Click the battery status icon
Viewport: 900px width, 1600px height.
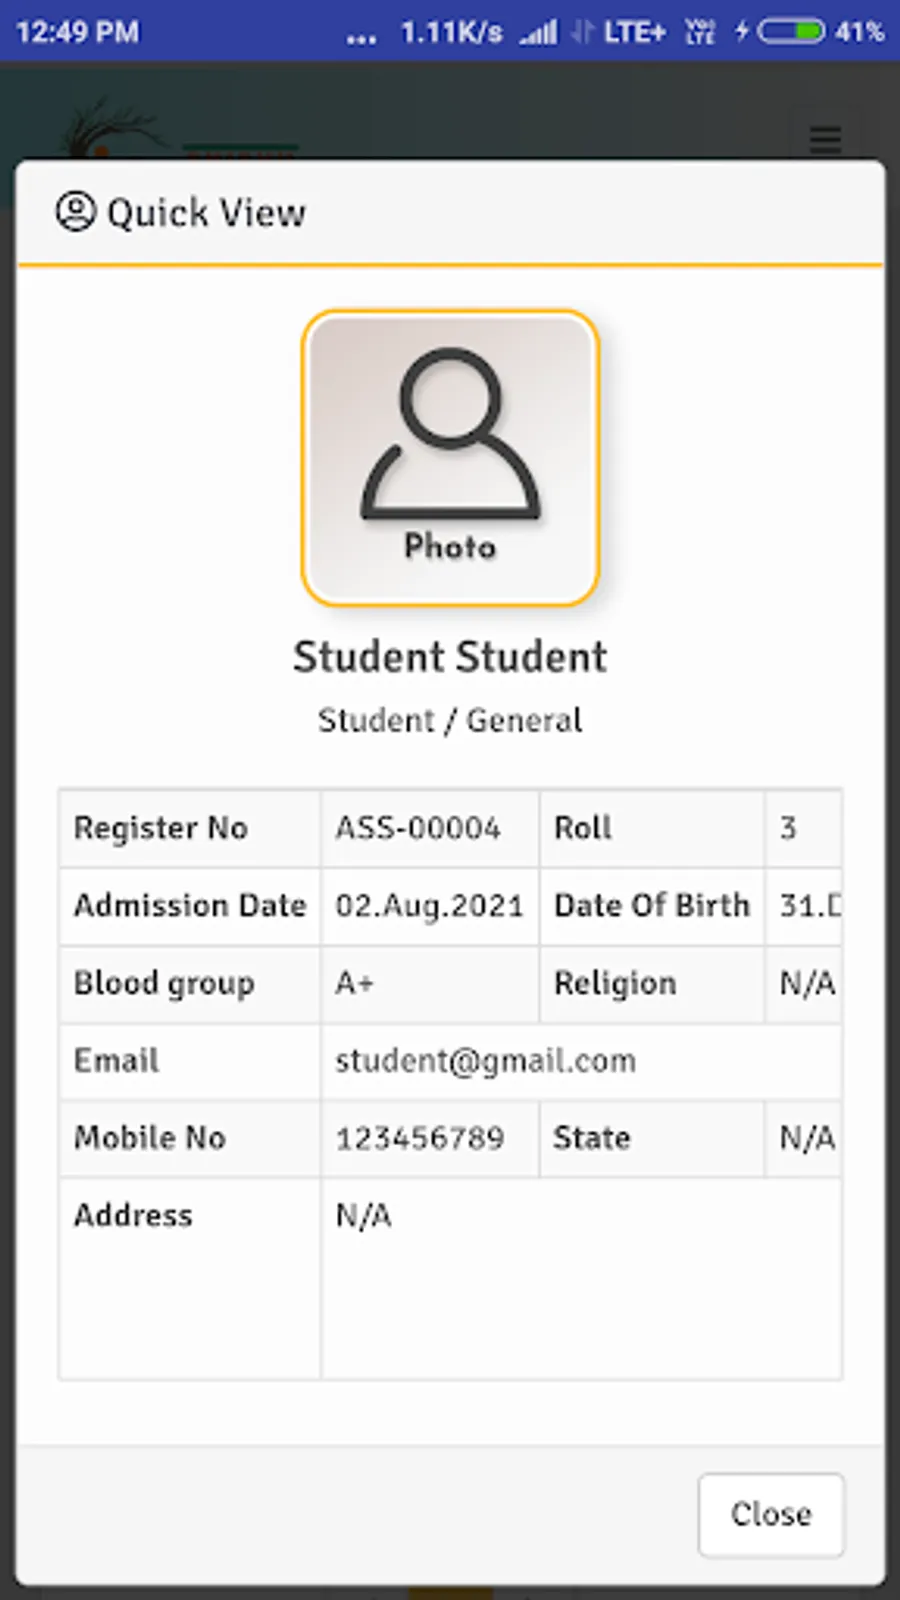coord(790,31)
